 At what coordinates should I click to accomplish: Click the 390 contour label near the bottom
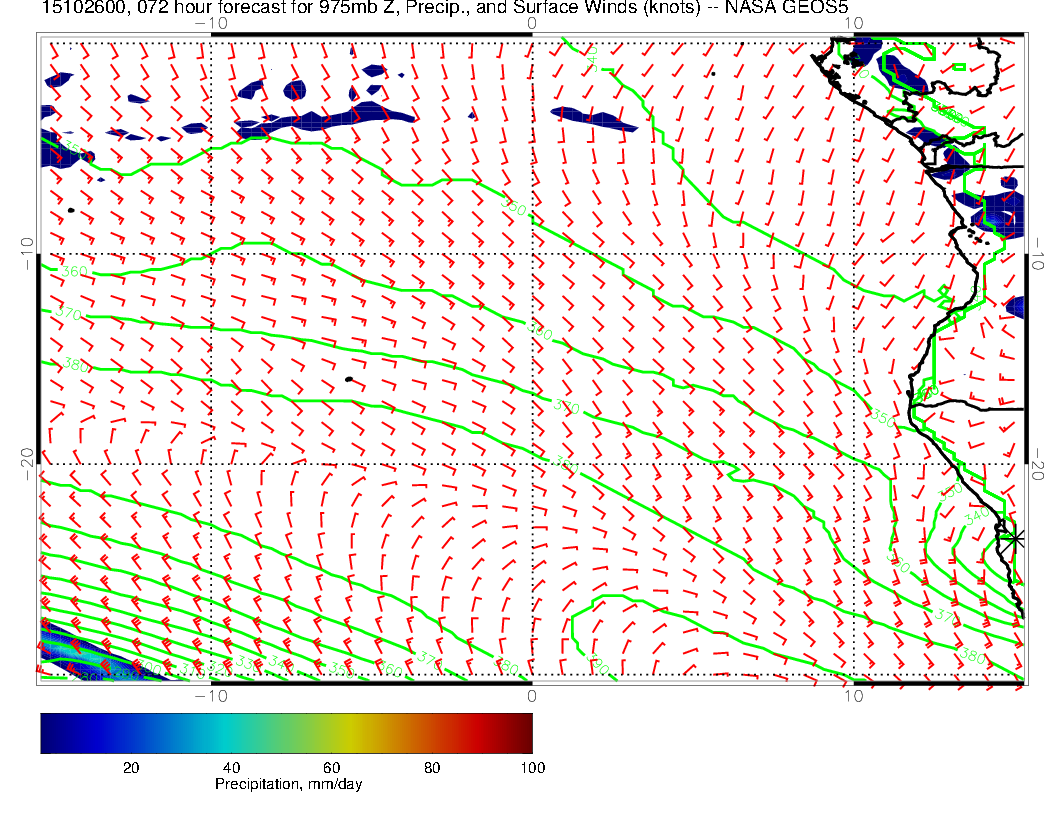[x=598, y=664]
